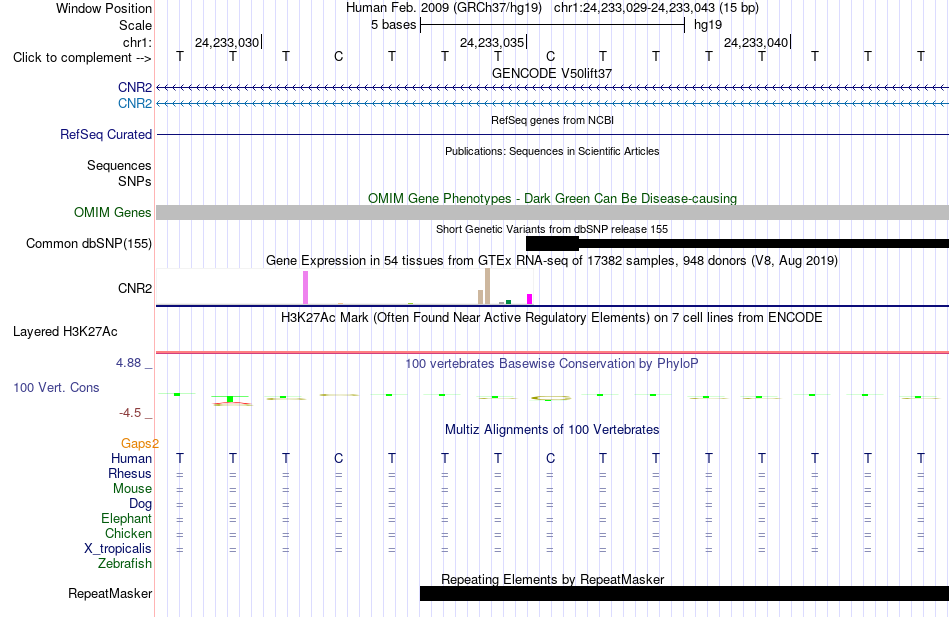The image size is (950, 617).
Task: Click the OMIM Gene Phenotypes title
Action: click(x=552, y=198)
